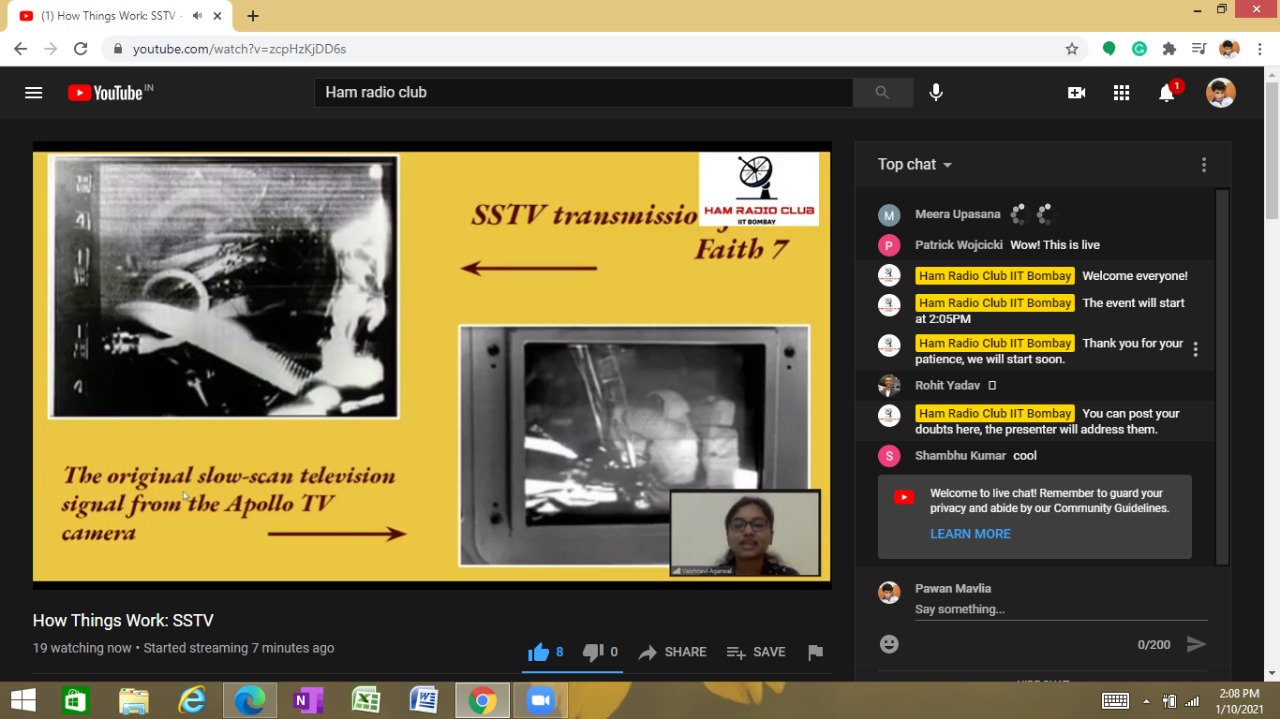The height and width of the screenshot is (719, 1280).
Task: Open the Windows Start menu
Action: (22, 700)
